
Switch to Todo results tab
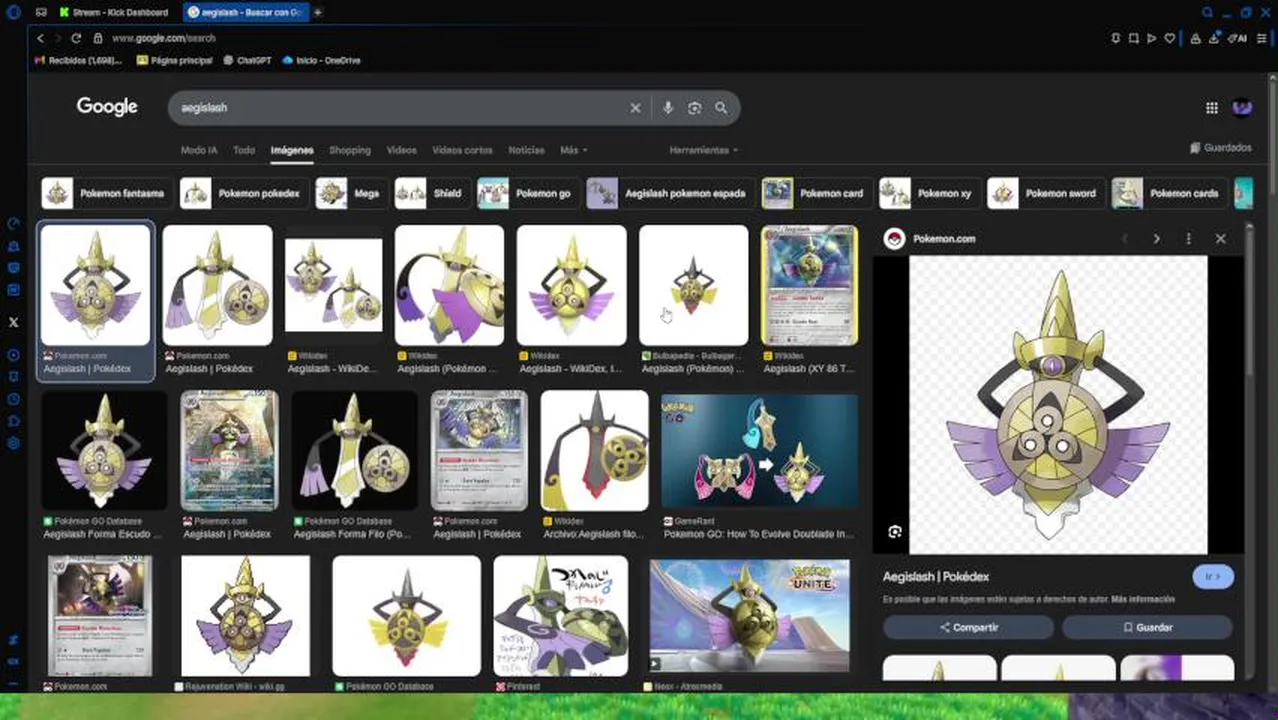click(x=244, y=150)
